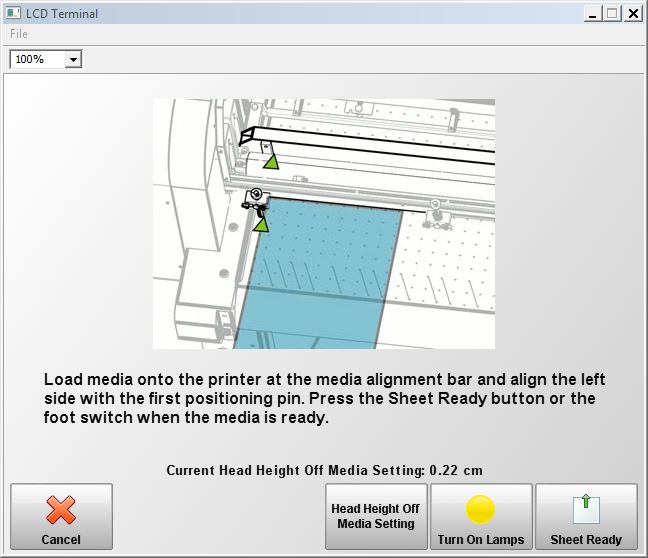The width and height of the screenshot is (648, 558).
Task: Close the LCD Terminal window
Action: (x=633, y=14)
